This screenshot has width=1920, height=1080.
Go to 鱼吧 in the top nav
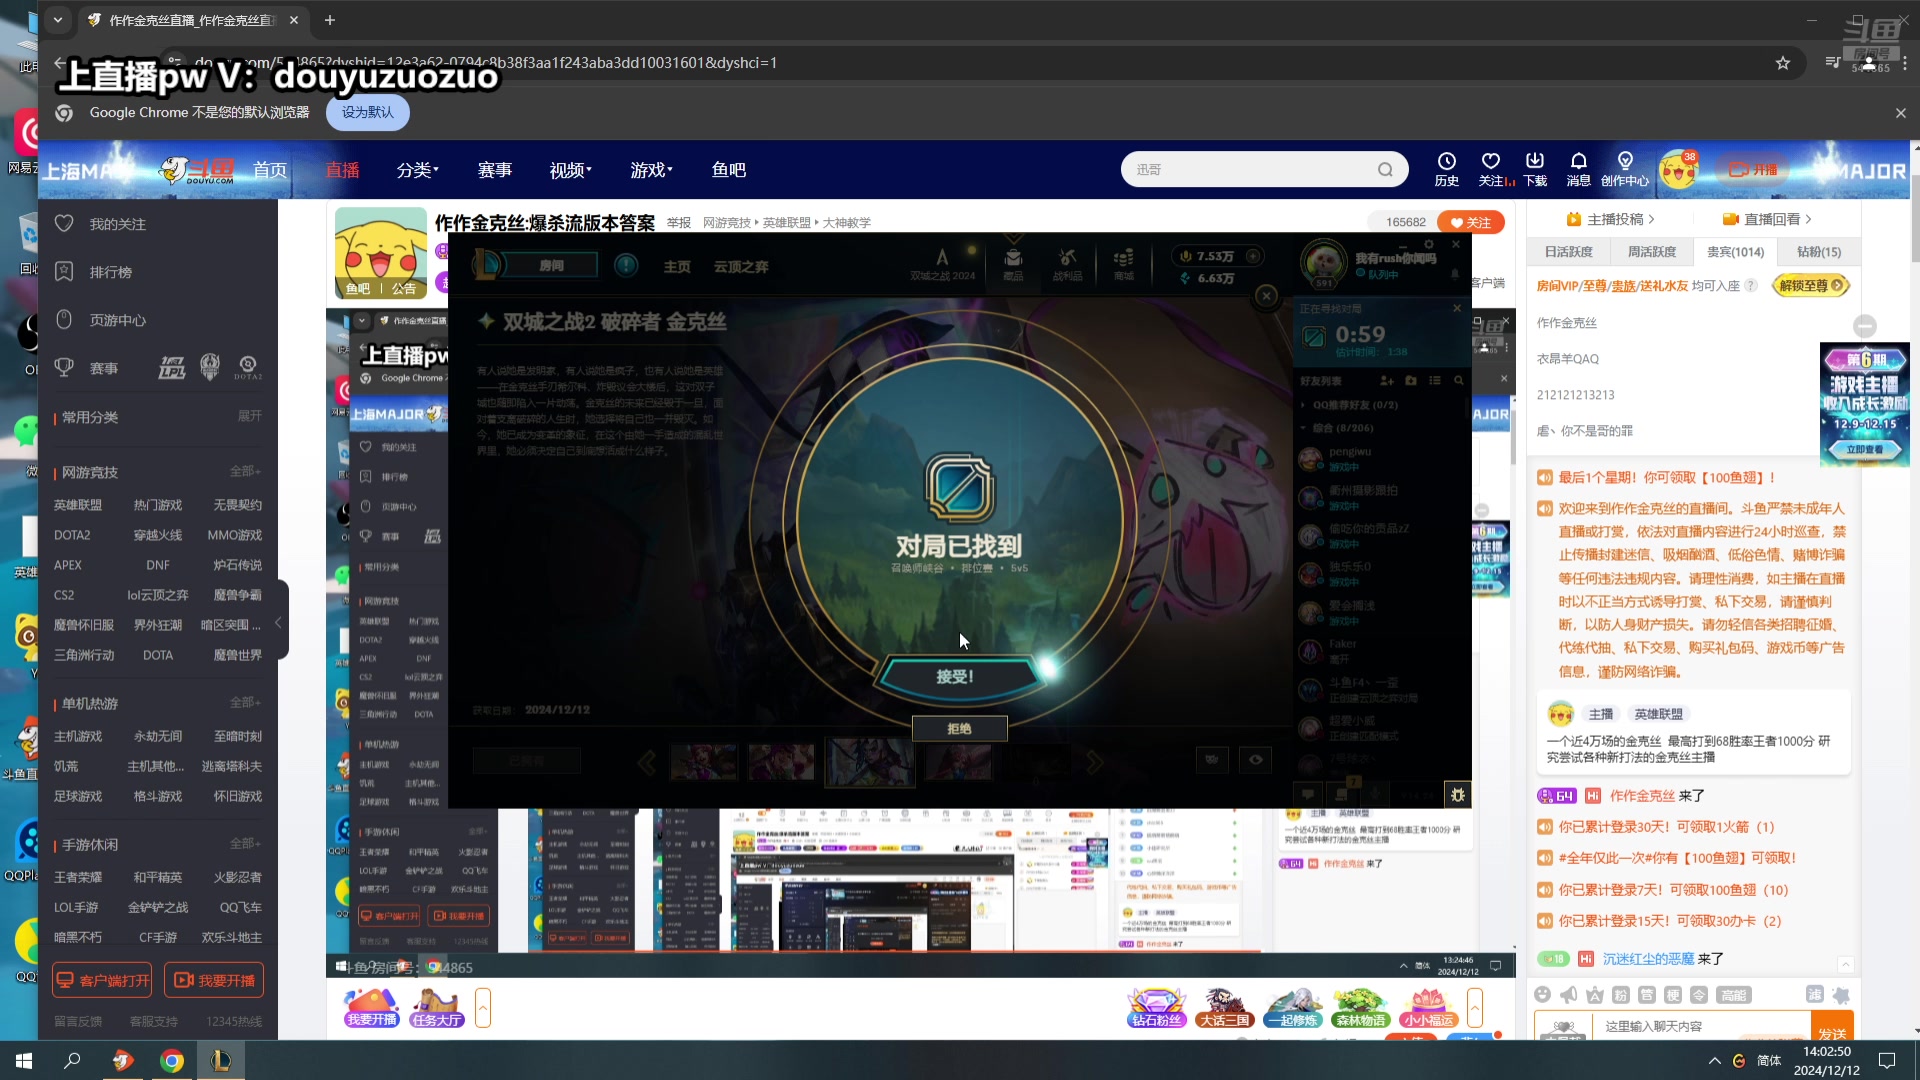point(729,170)
